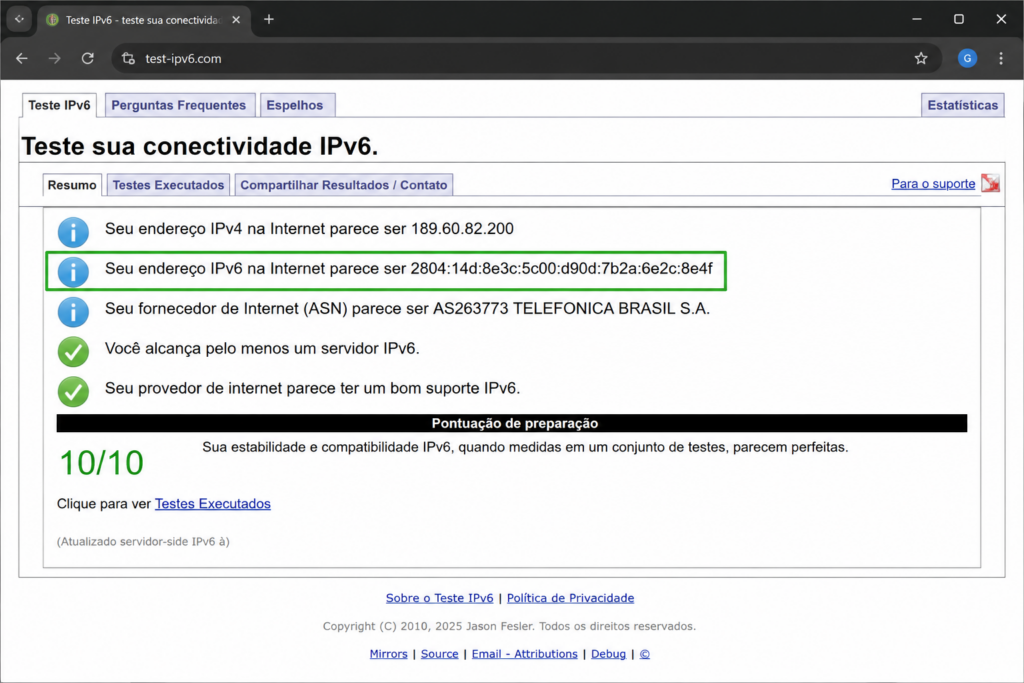Click AS263773 TELEFONICA BRASIL S.A. text

(x=571, y=308)
